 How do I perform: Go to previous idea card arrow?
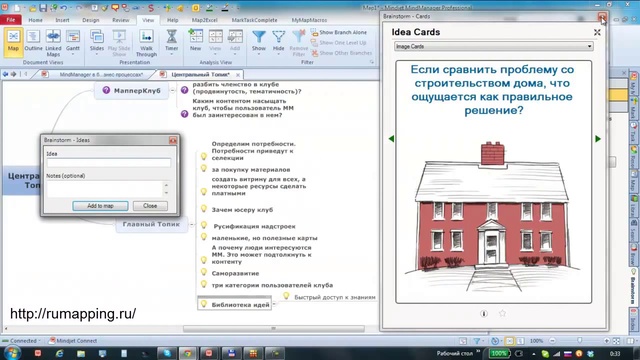(391, 139)
